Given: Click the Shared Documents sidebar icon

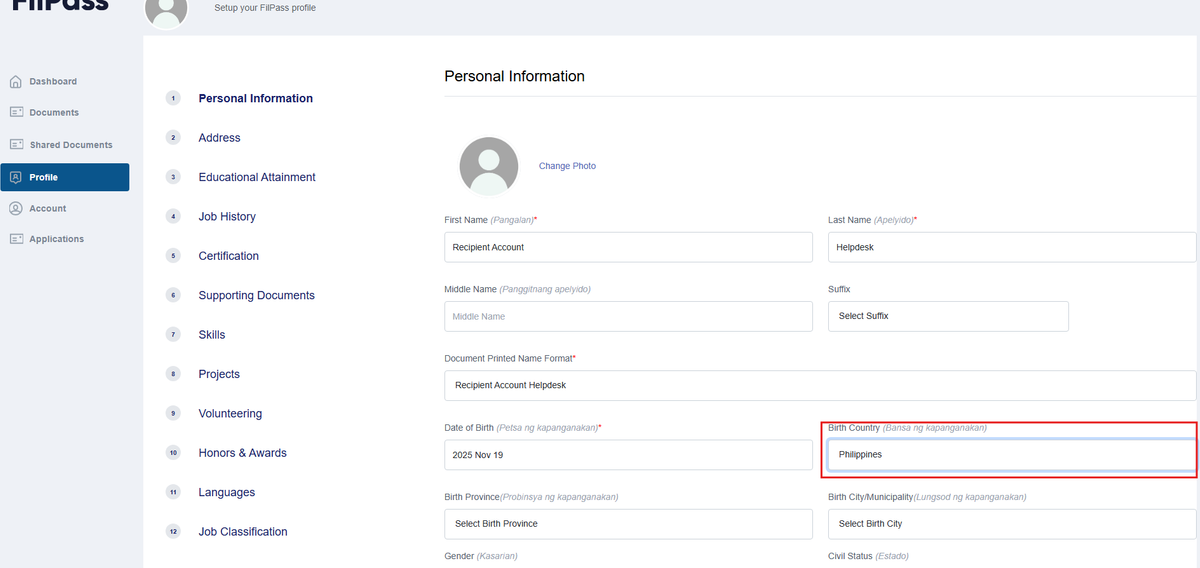Looking at the screenshot, I should coord(15,145).
